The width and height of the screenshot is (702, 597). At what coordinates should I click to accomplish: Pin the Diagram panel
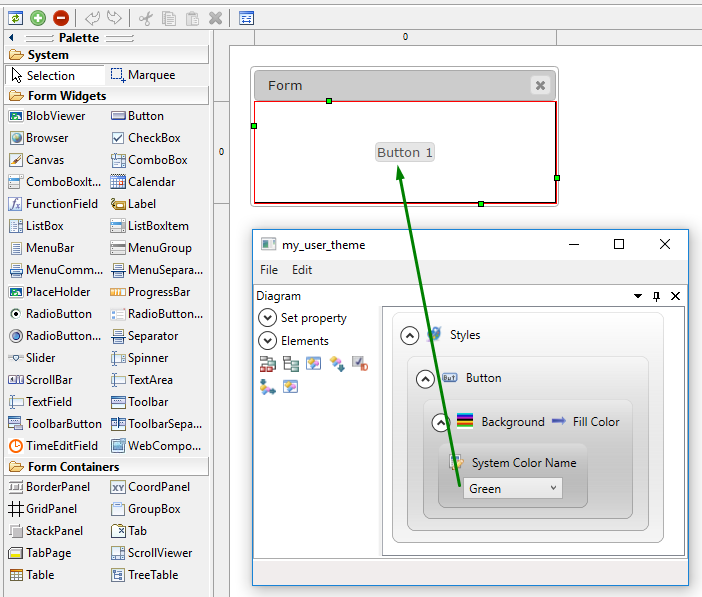656,296
